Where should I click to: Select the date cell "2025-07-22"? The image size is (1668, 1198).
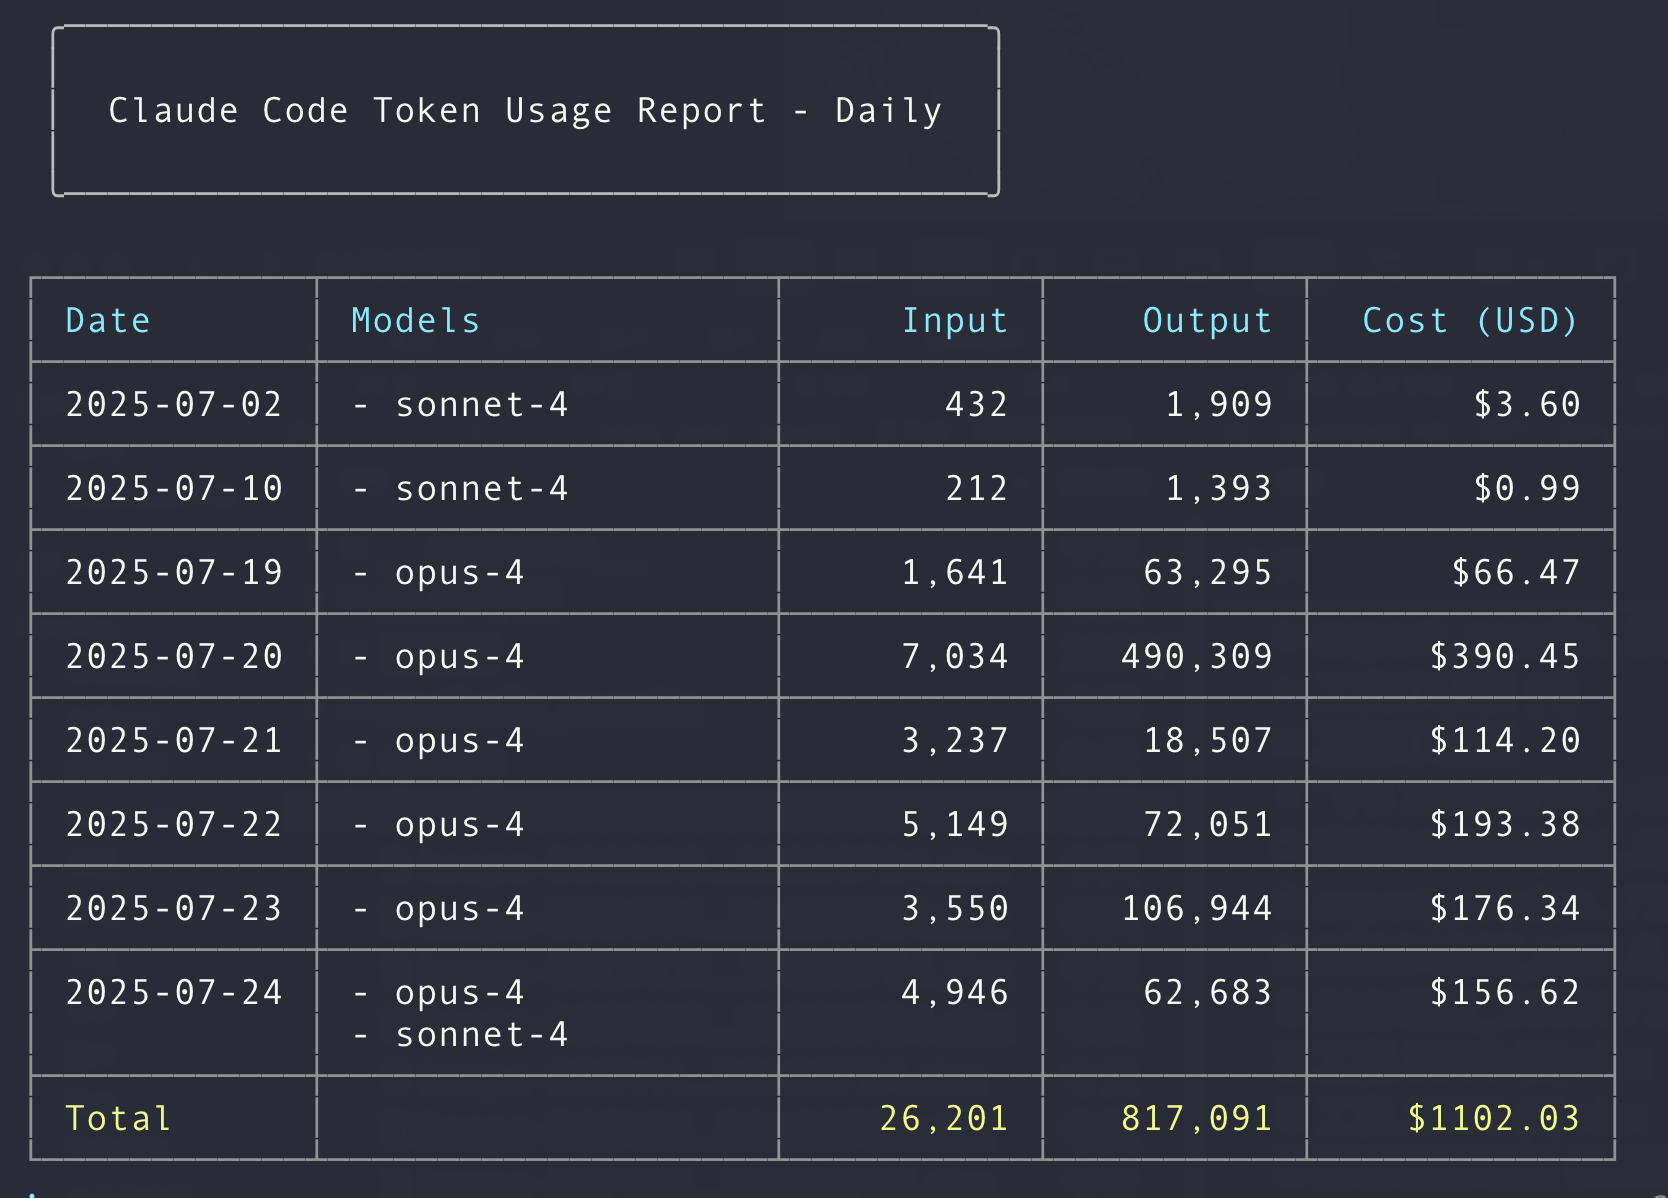[174, 824]
